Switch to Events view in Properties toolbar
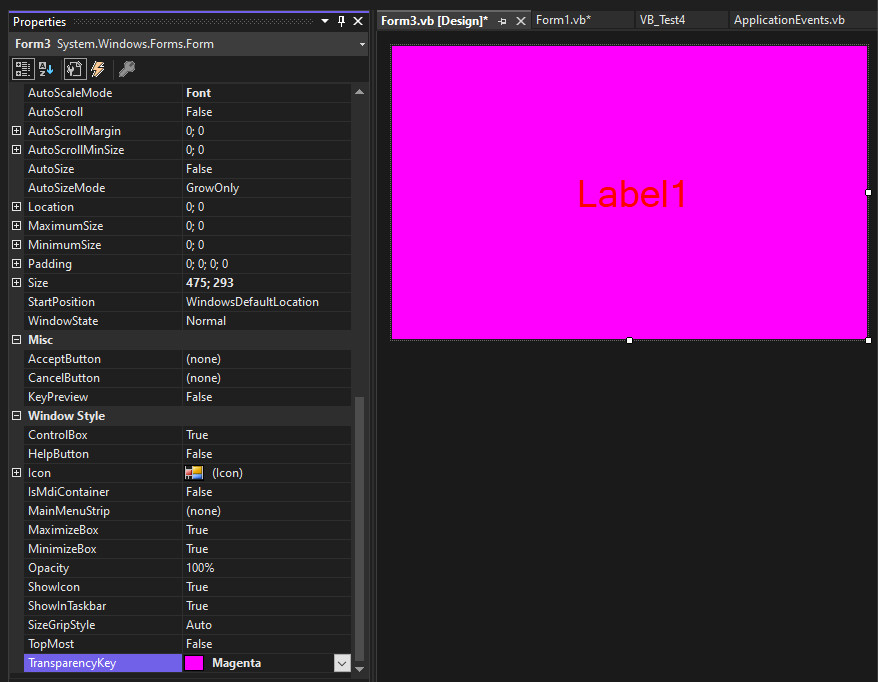This screenshot has height=682, width=878. [96, 68]
